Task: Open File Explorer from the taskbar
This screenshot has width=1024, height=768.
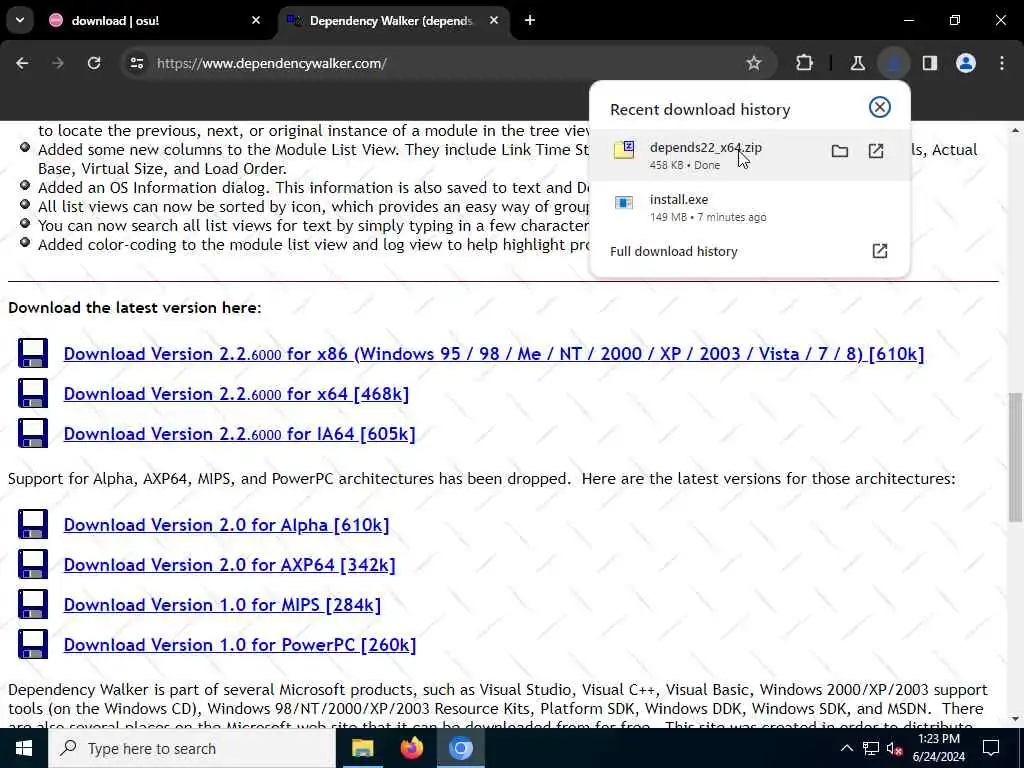Action: pos(362,748)
